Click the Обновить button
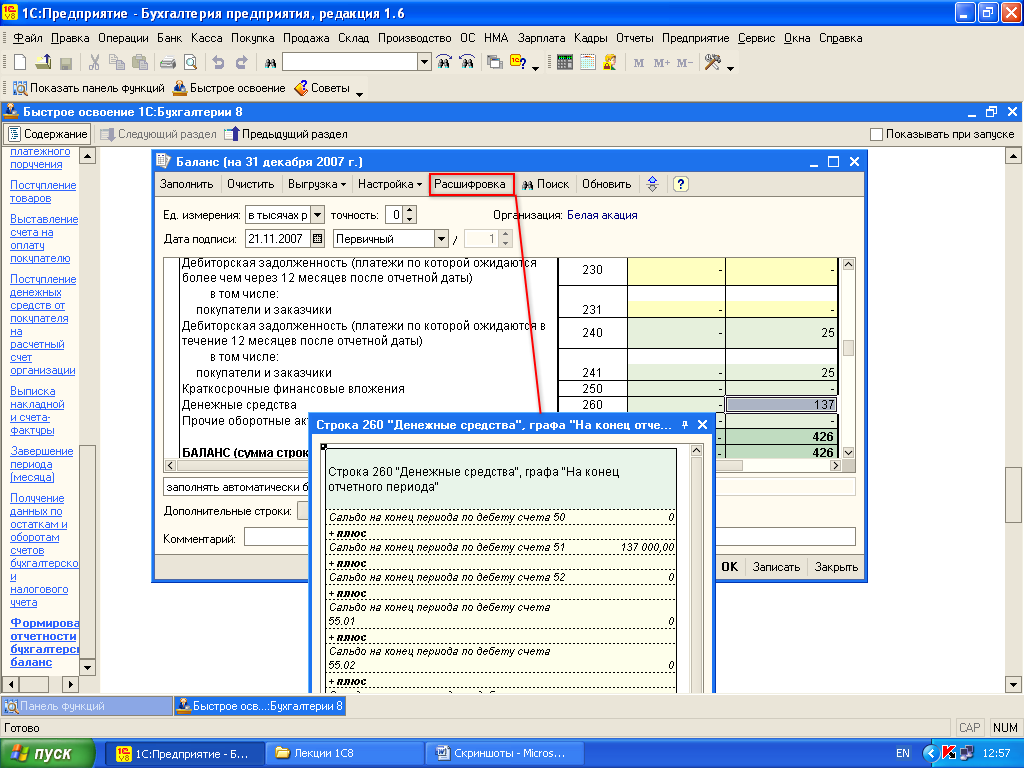 tap(607, 184)
